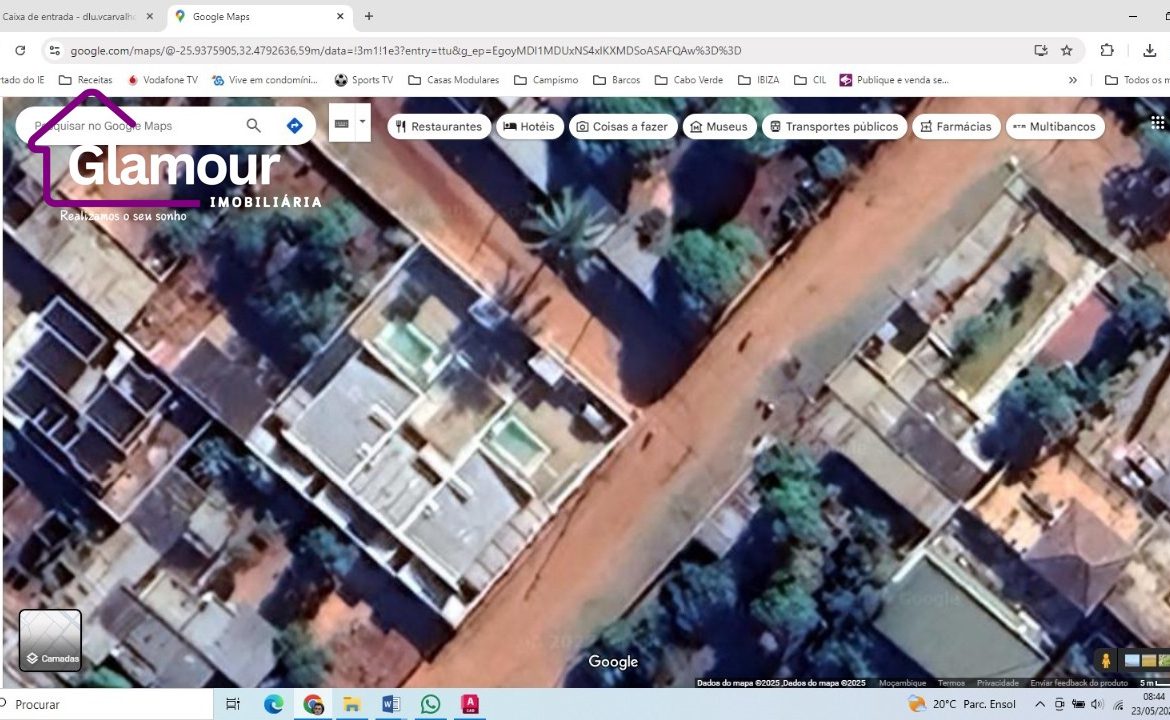Expand the hidden bookmarks overflow chevron
Viewport: 1170px width, 720px height.
(x=1073, y=80)
